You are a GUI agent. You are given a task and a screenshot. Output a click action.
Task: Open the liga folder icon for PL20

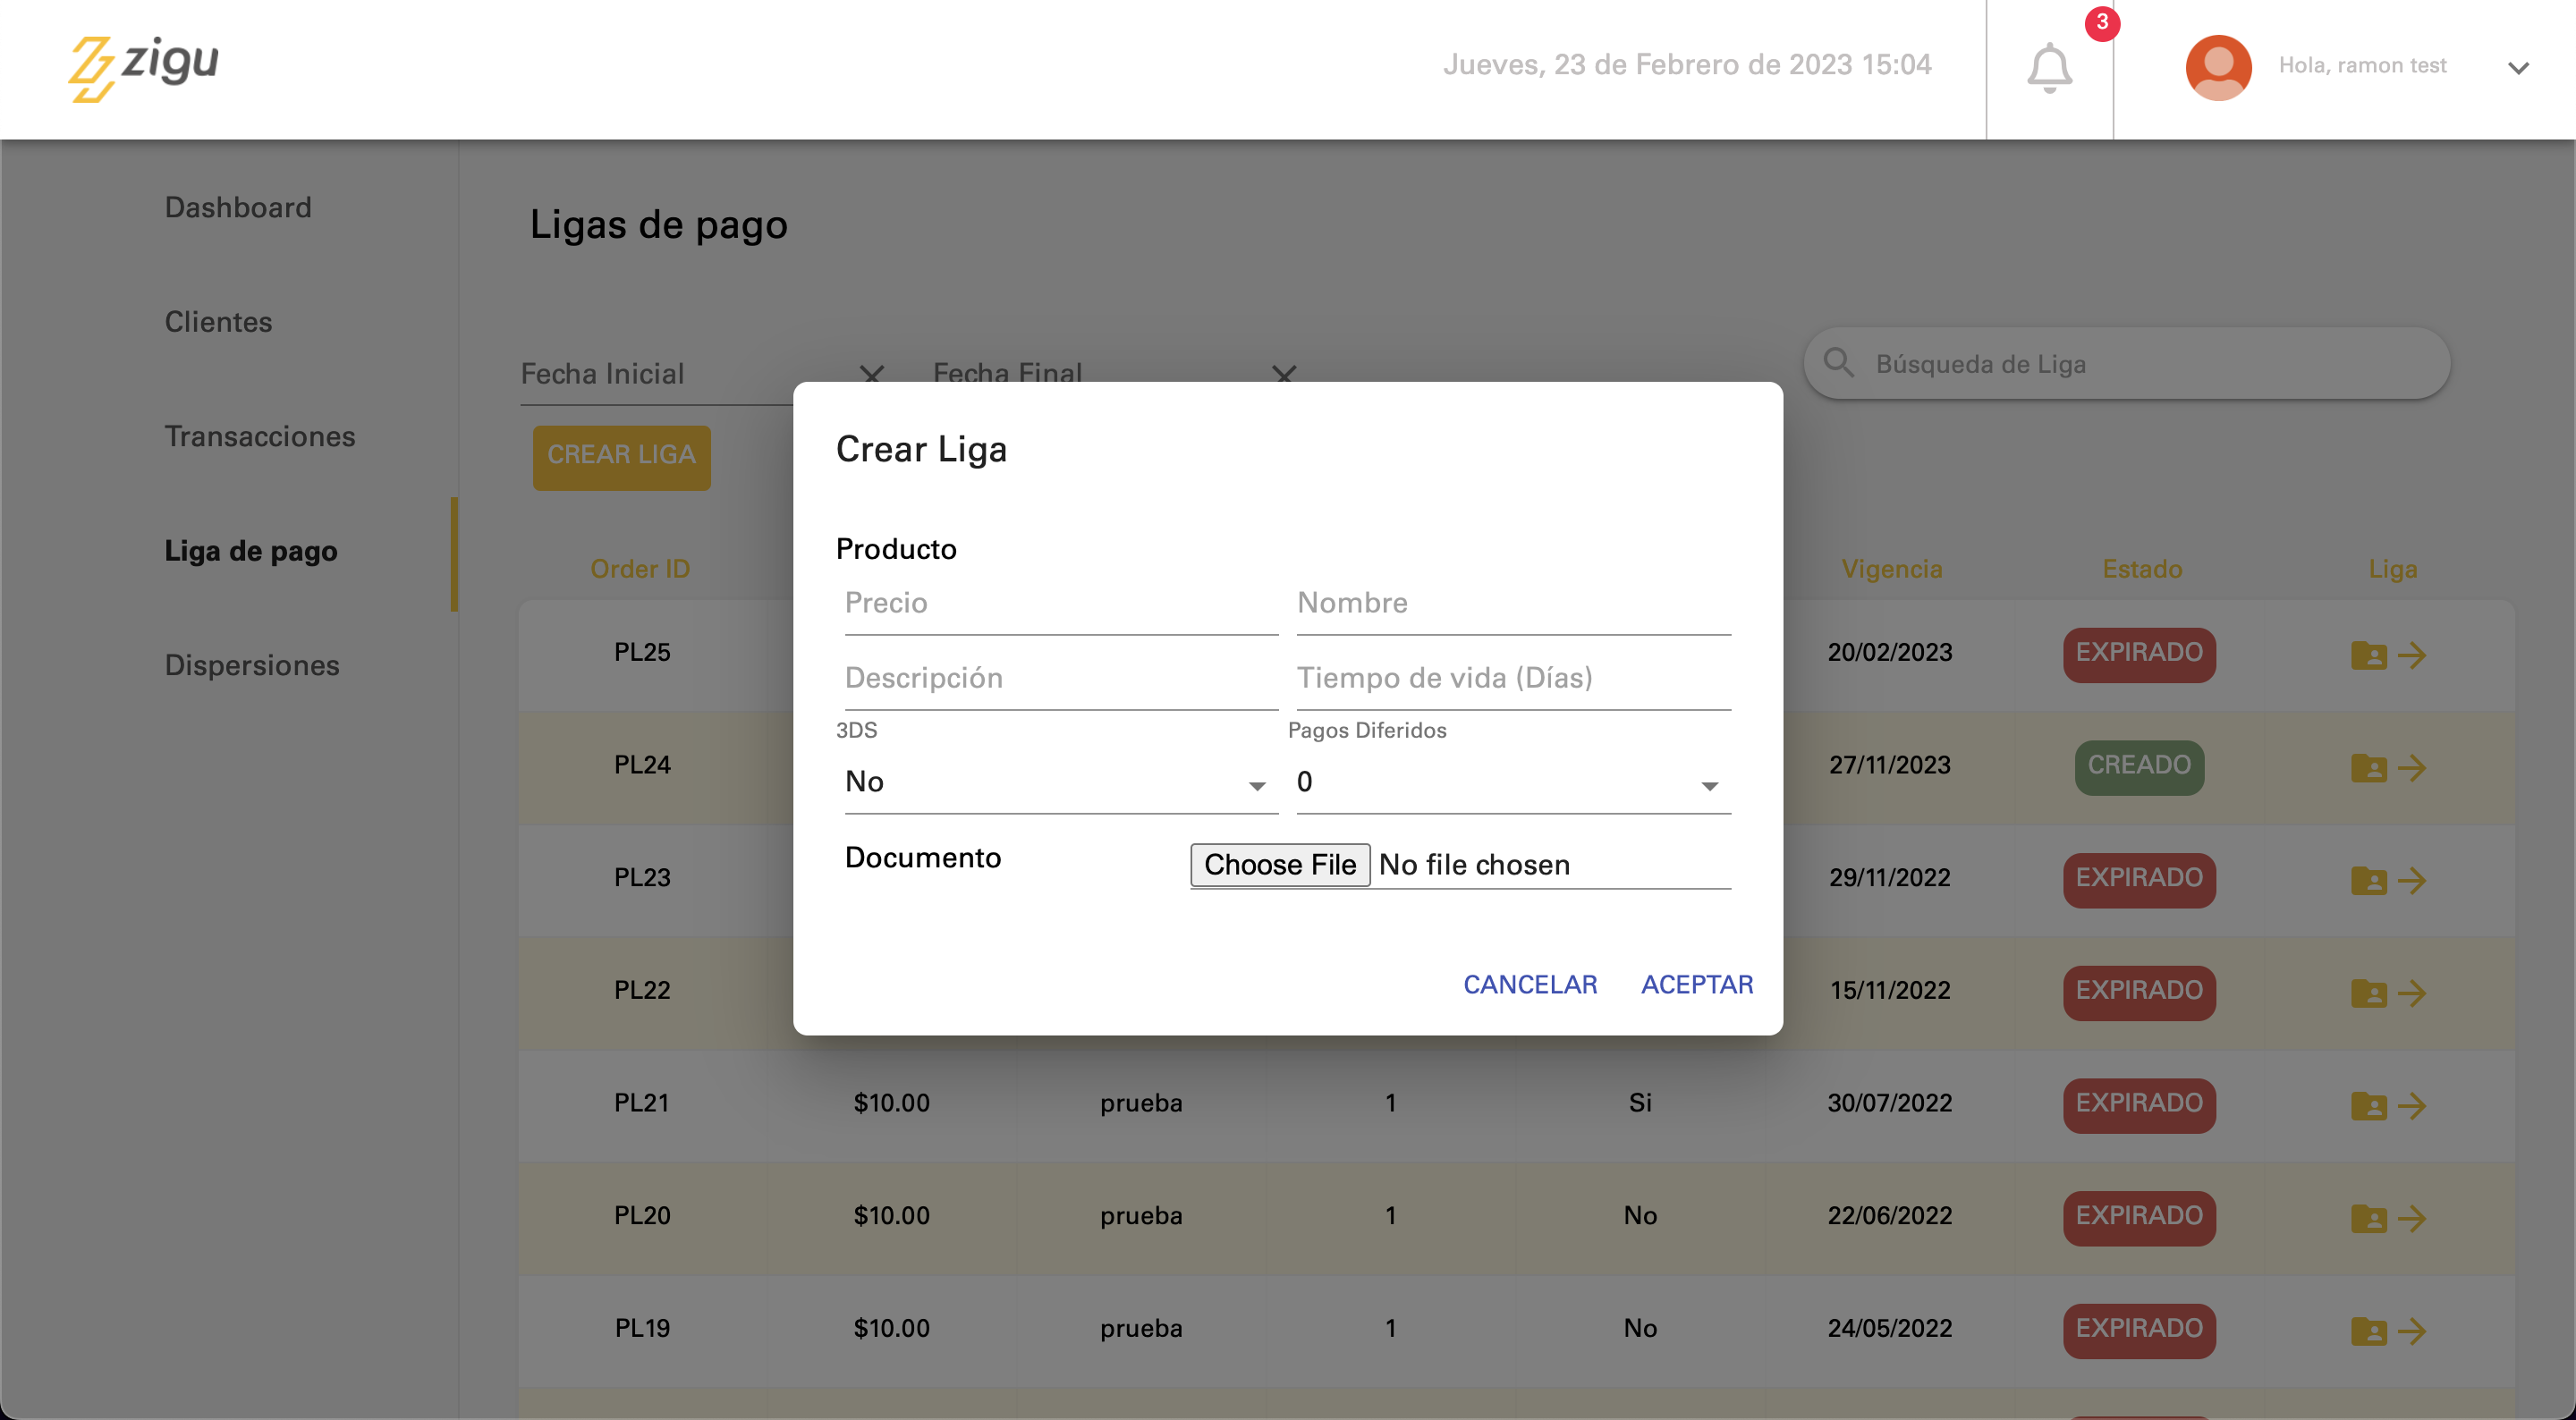tap(2368, 1218)
